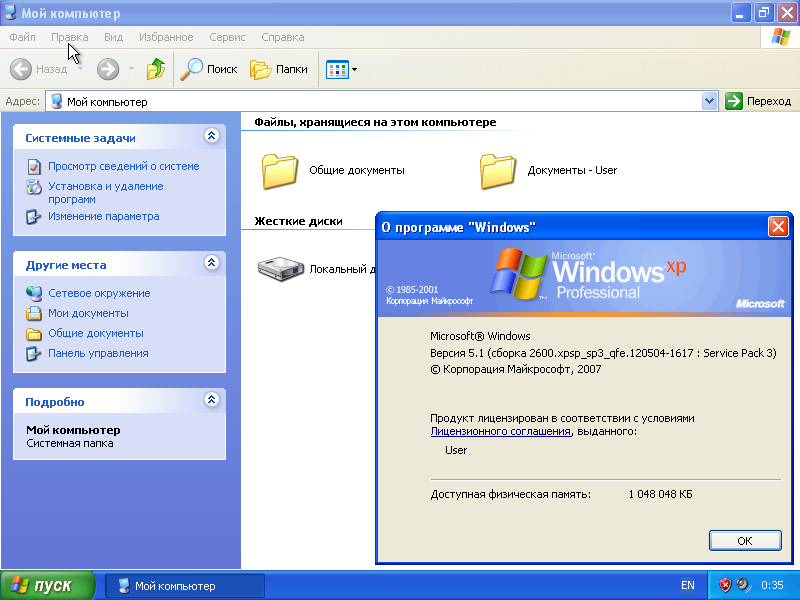
Task: Click the Изменение параметра icon
Action: click(34, 217)
